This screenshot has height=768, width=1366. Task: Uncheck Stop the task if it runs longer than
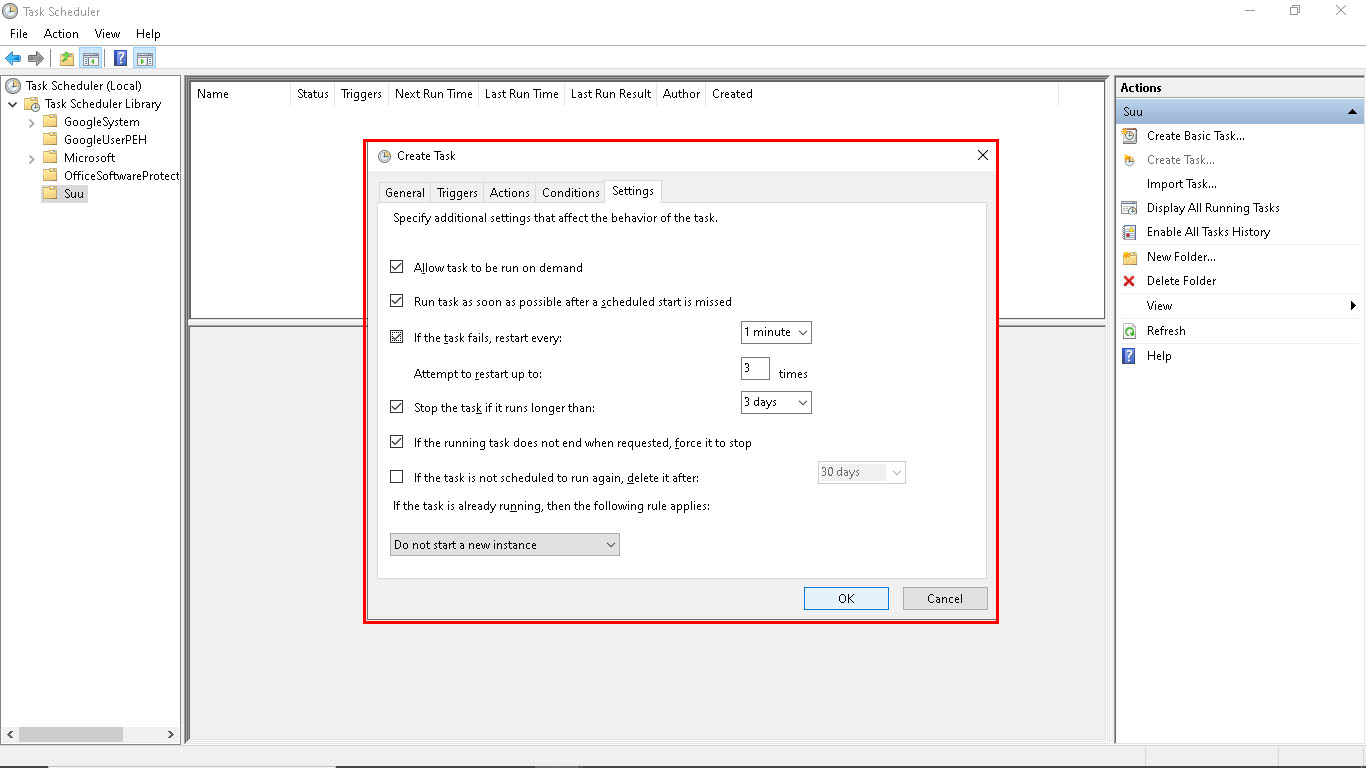coord(397,406)
